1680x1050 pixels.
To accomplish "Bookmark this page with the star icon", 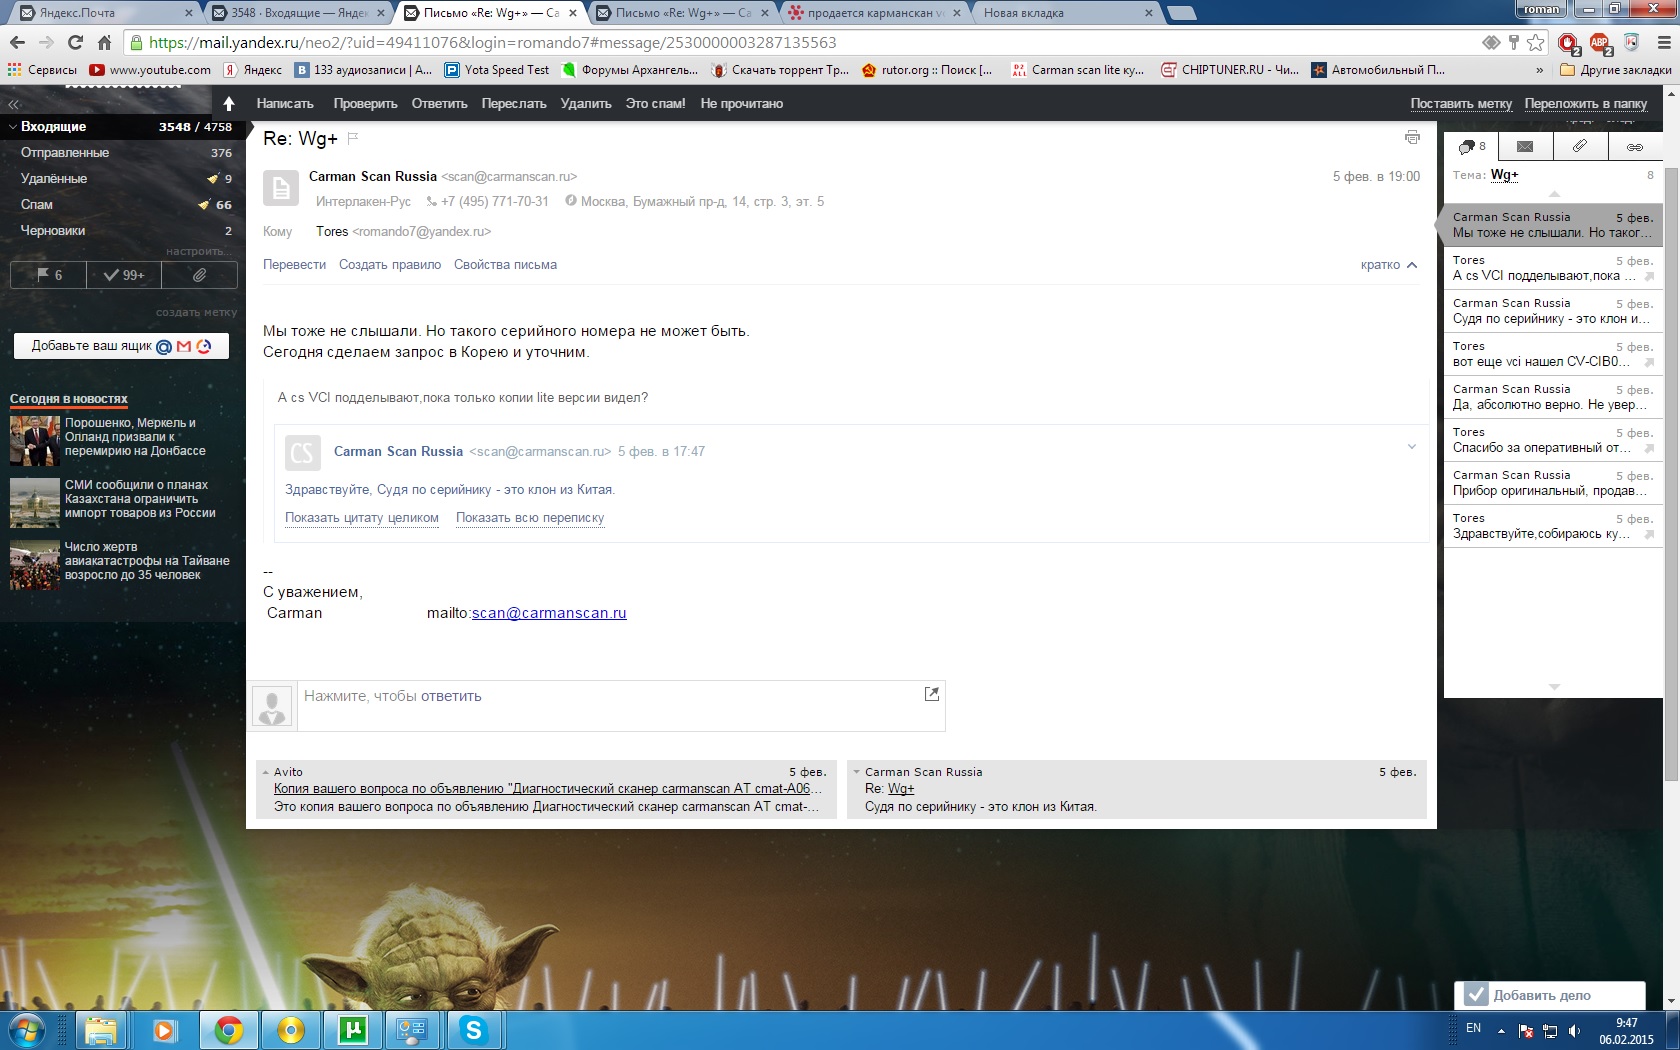I will [1536, 43].
